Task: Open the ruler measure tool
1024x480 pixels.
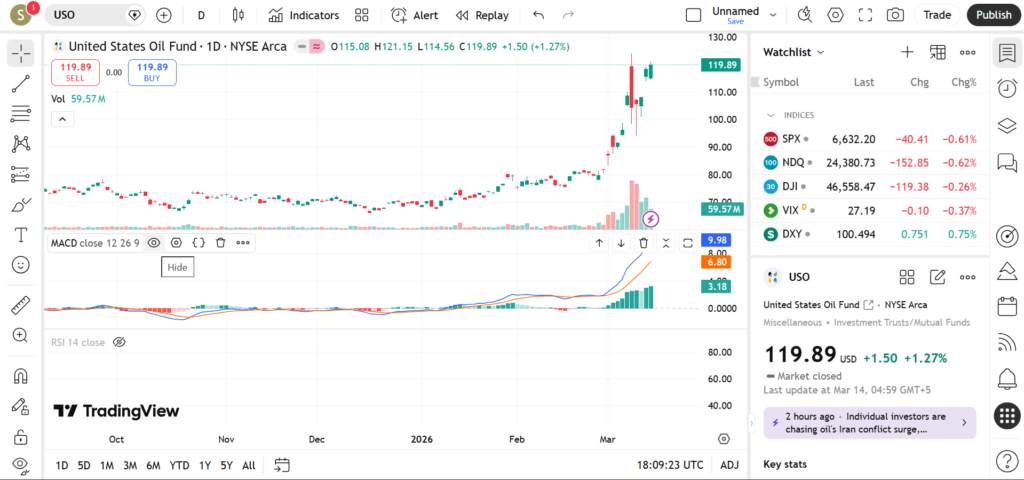Action: 21,305
